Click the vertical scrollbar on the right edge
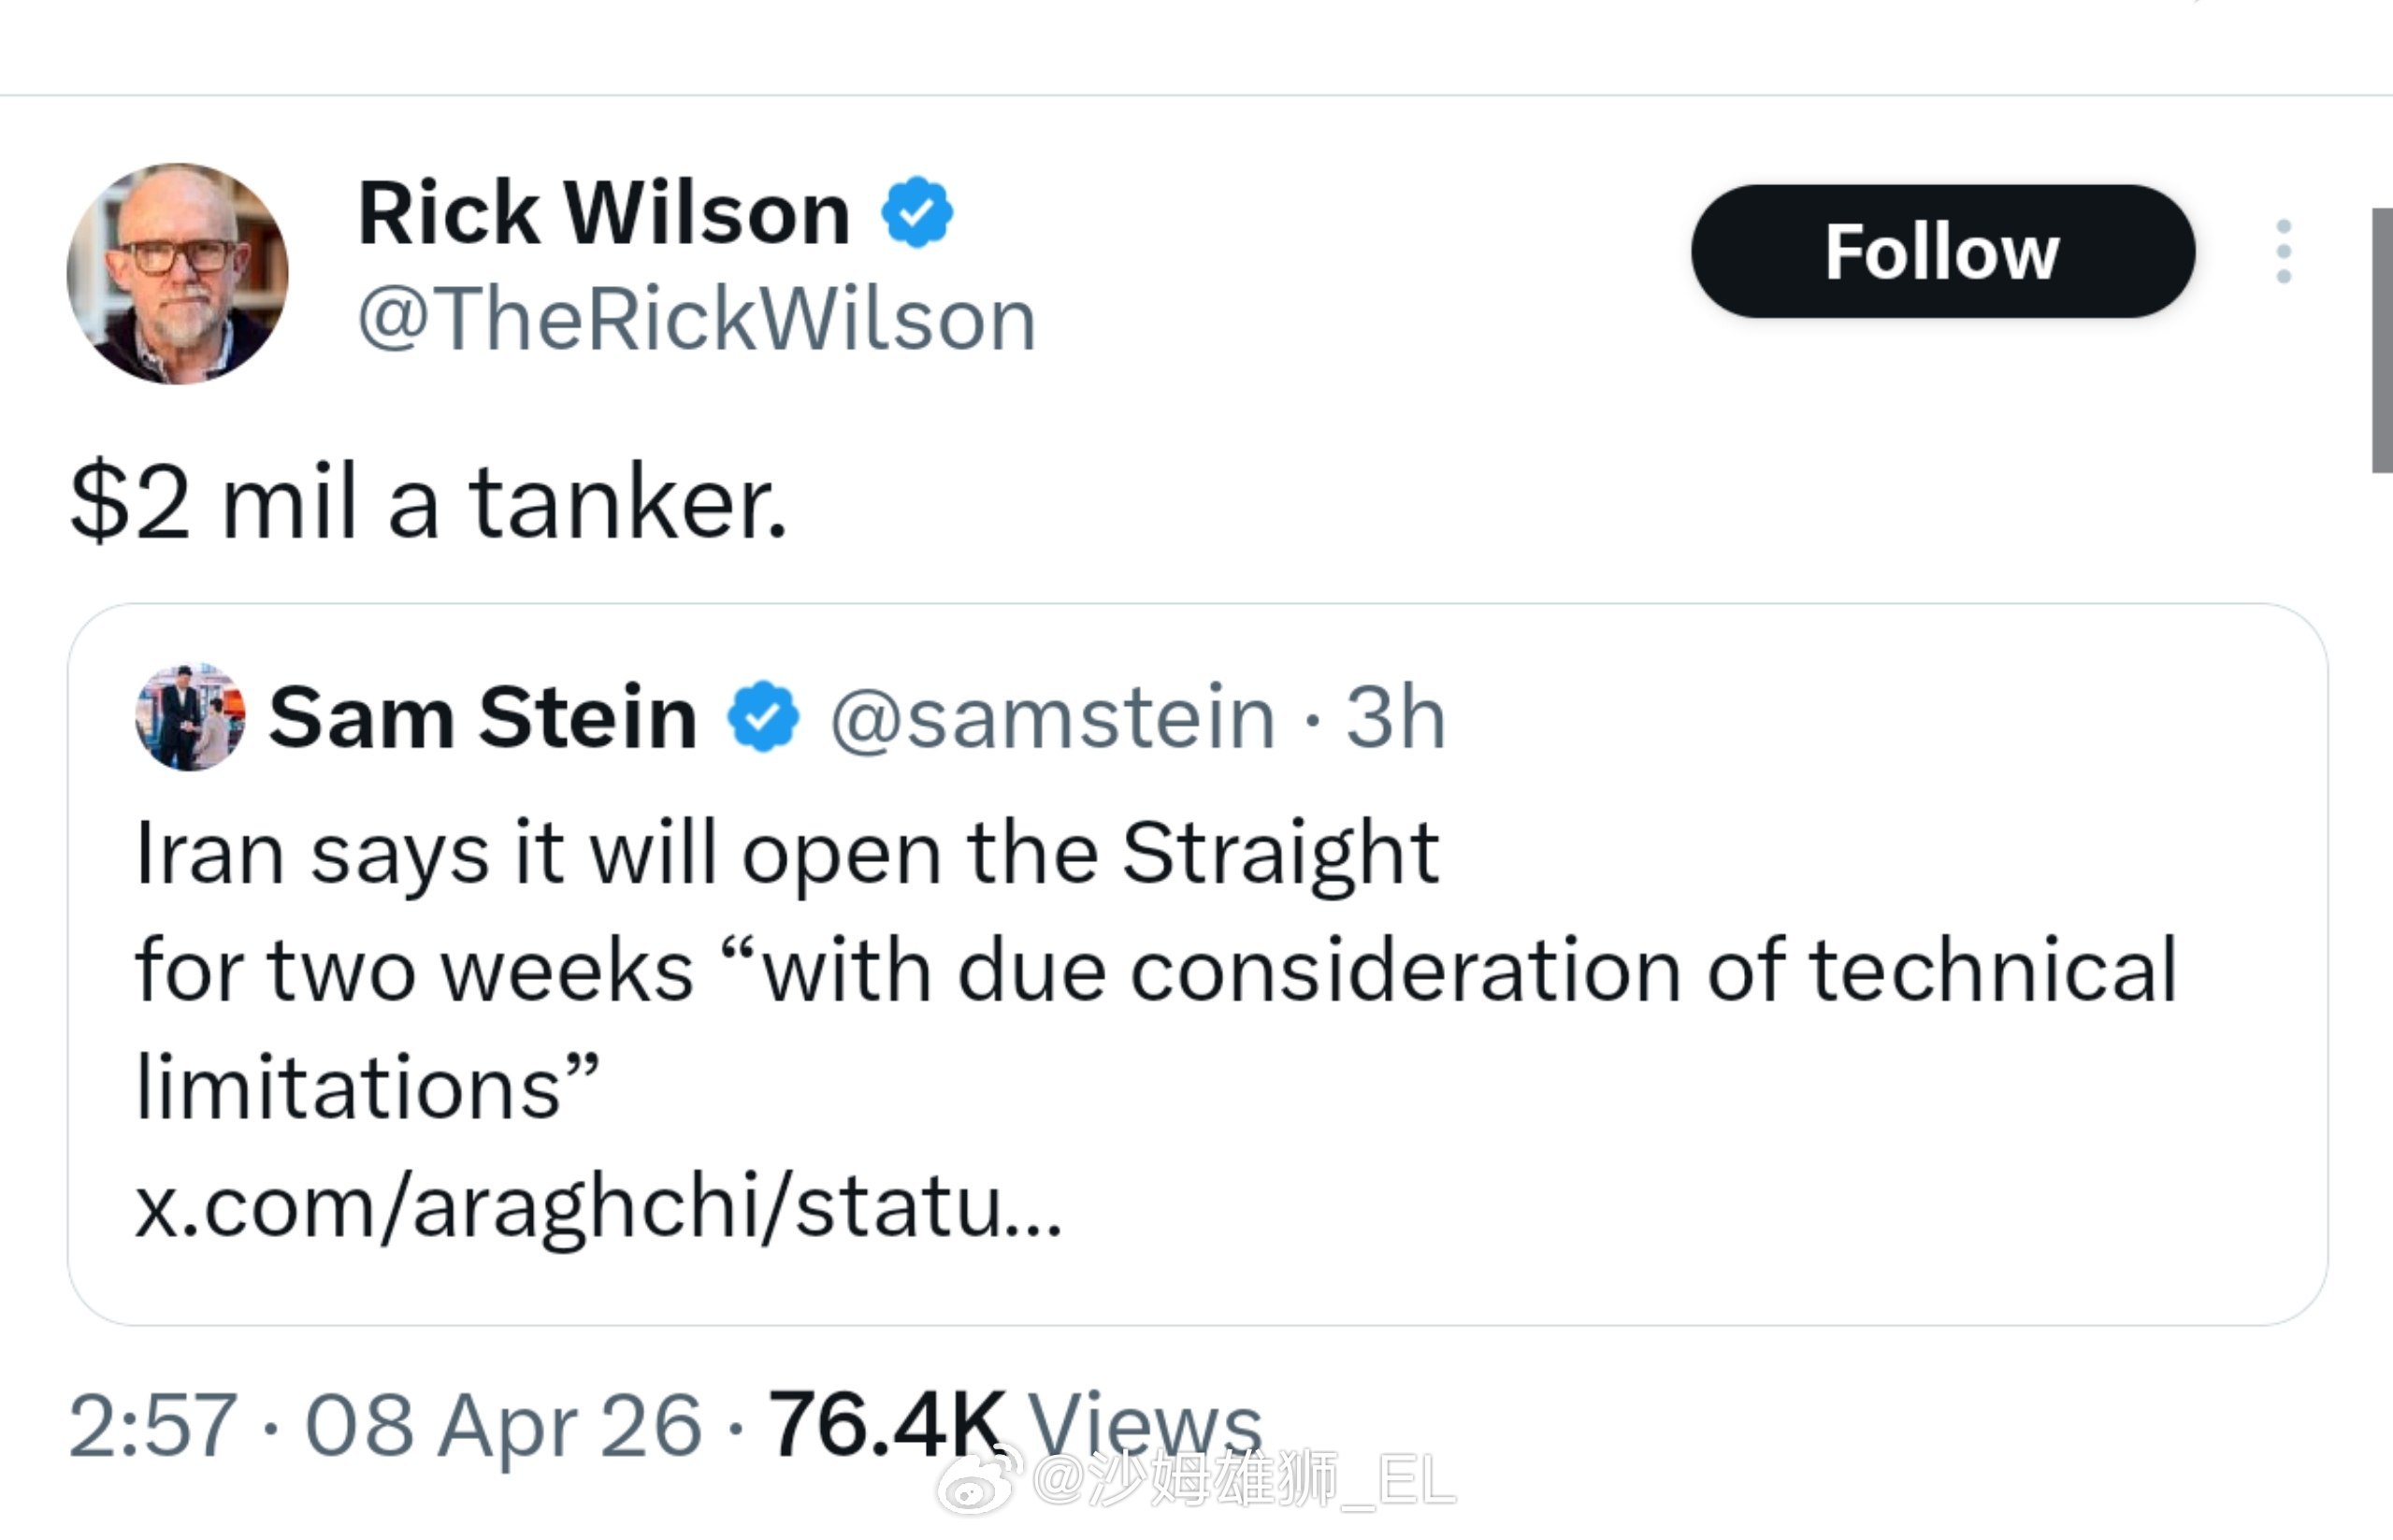2393x1540 pixels. point(2381,340)
